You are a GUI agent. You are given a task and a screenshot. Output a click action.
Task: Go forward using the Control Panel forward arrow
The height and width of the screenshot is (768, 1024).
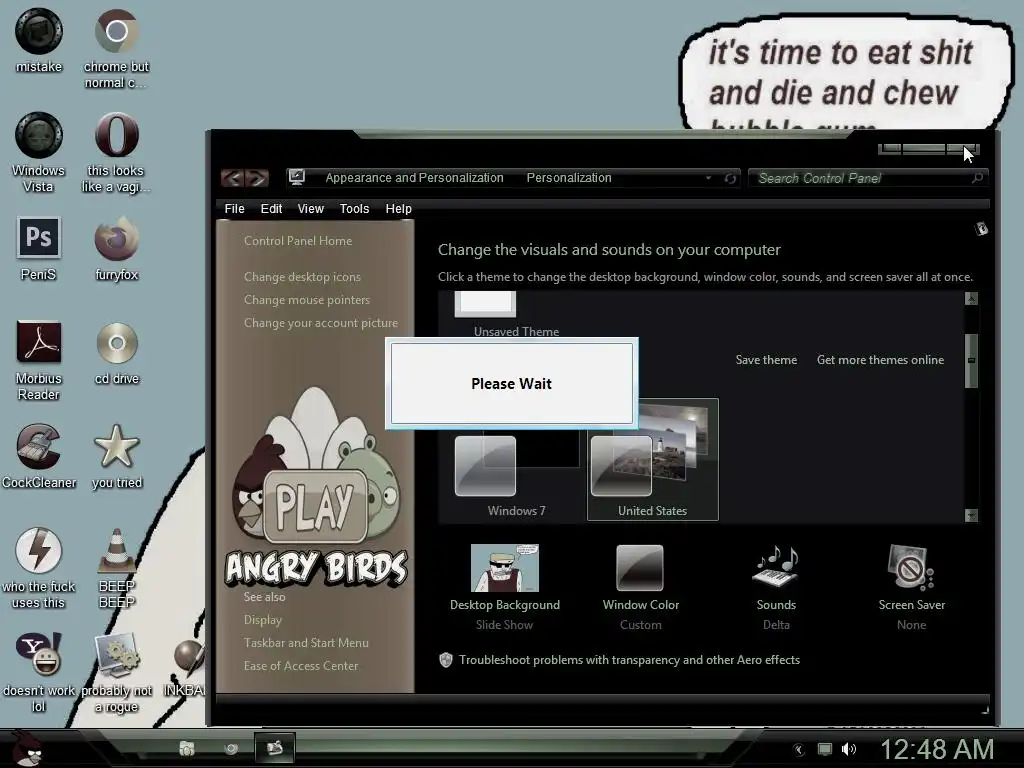pyautogui.click(x=257, y=178)
